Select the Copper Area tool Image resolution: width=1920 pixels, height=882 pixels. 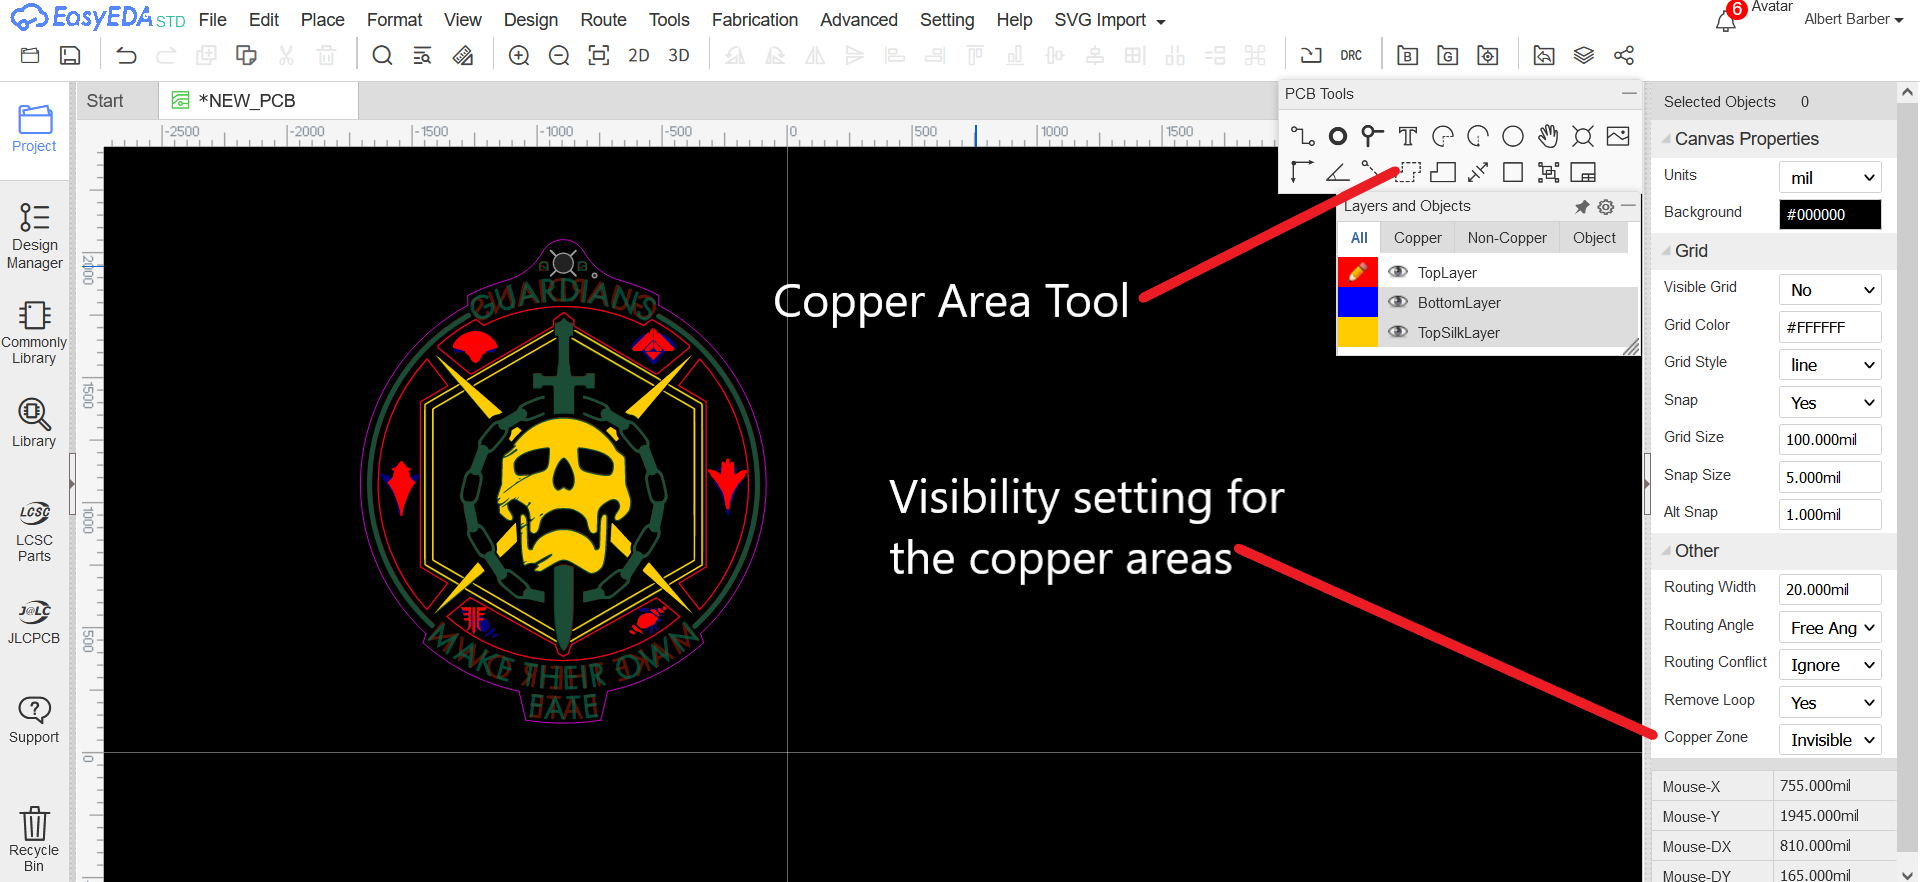click(x=1409, y=172)
